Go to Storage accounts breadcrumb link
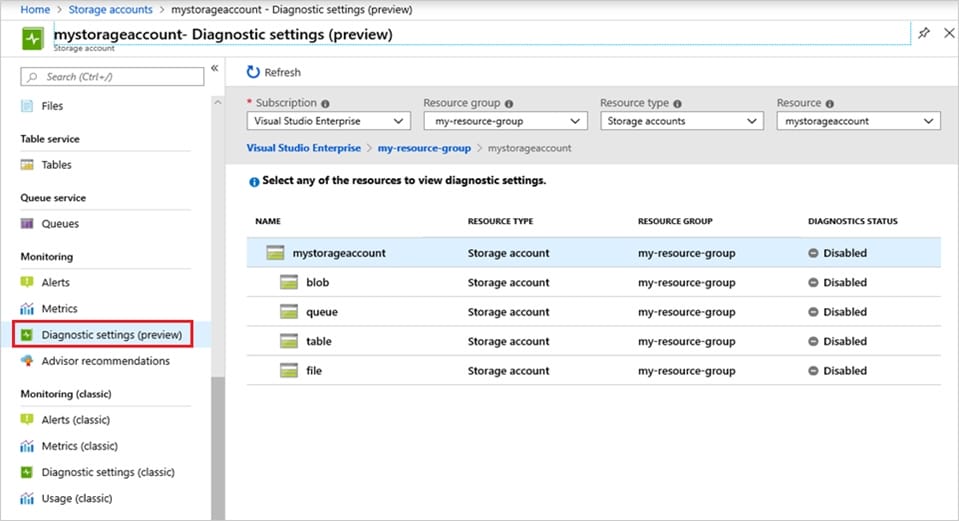The image size is (959, 521). click(110, 10)
